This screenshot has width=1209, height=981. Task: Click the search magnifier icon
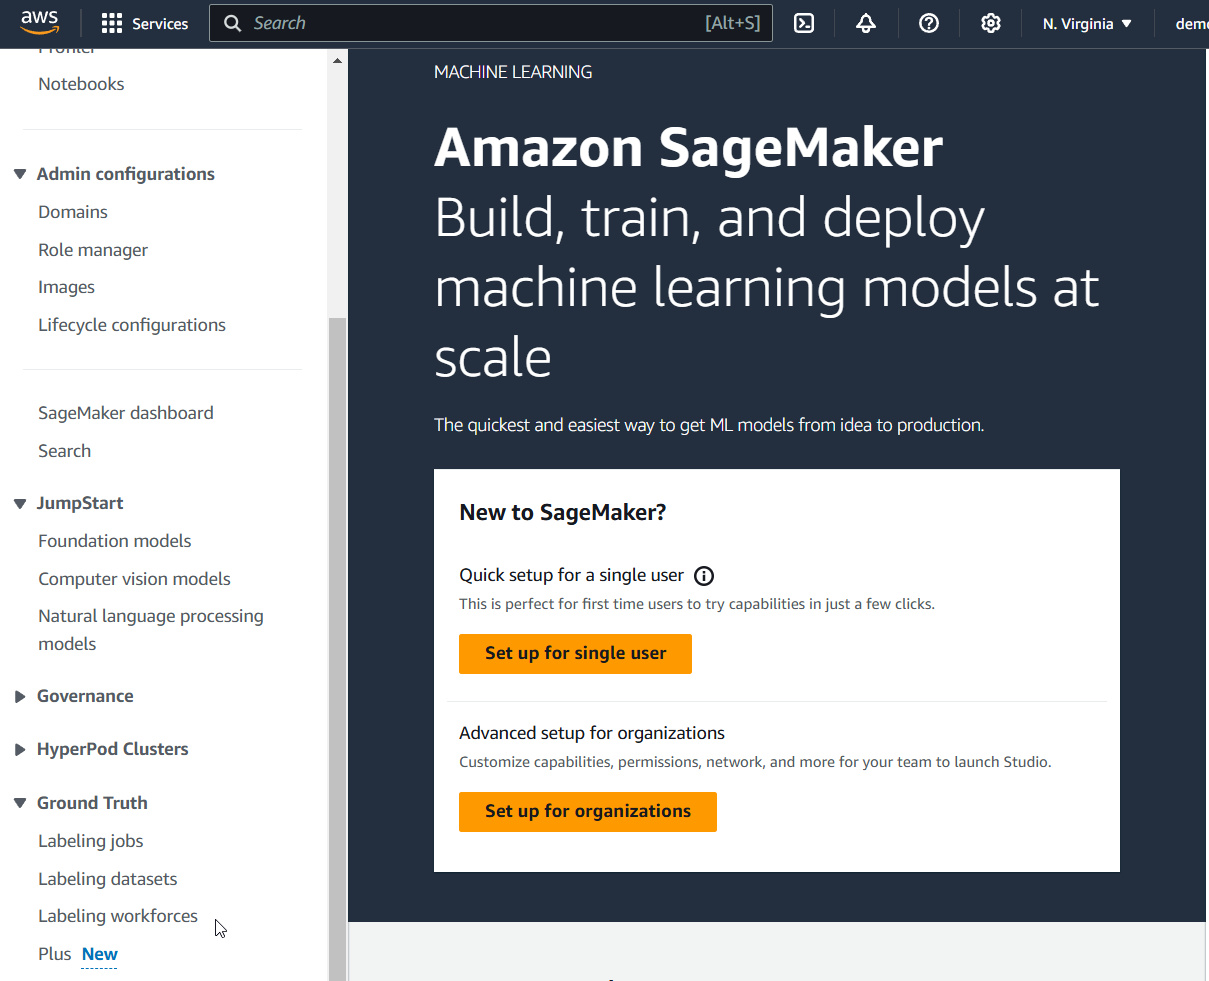click(232, 23)
